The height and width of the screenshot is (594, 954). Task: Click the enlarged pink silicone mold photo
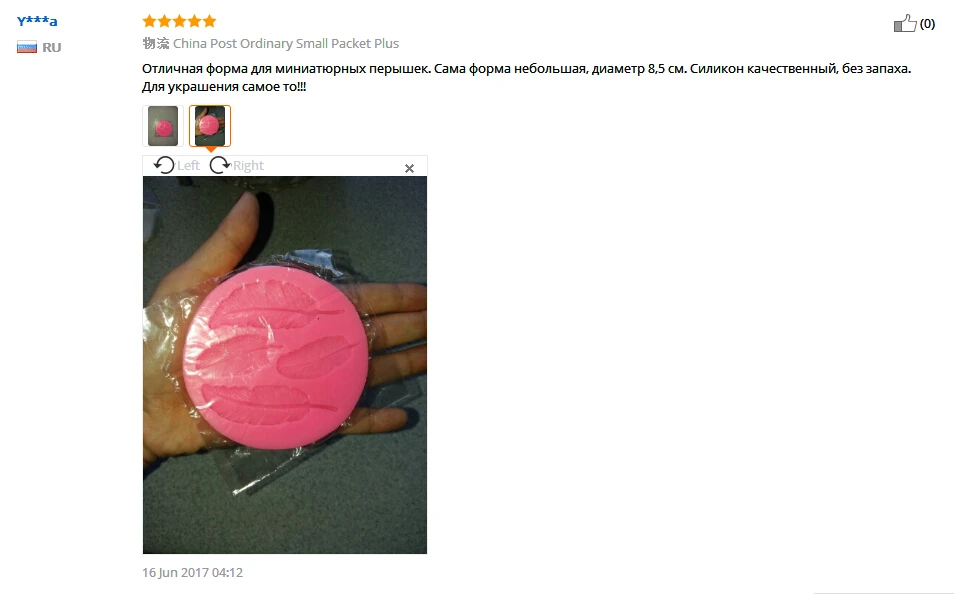285,365
